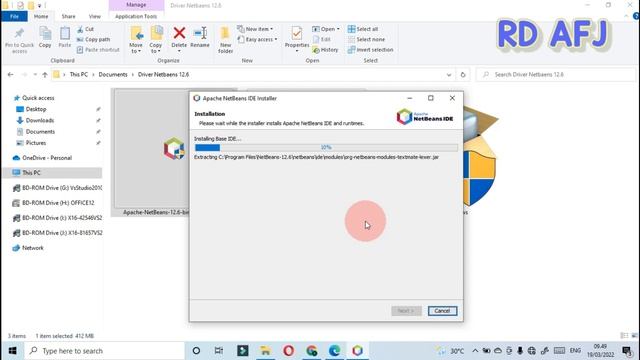This screenshot has width=640, height=360.
Task: Open the File tab
Action: (x=14, y=16)
